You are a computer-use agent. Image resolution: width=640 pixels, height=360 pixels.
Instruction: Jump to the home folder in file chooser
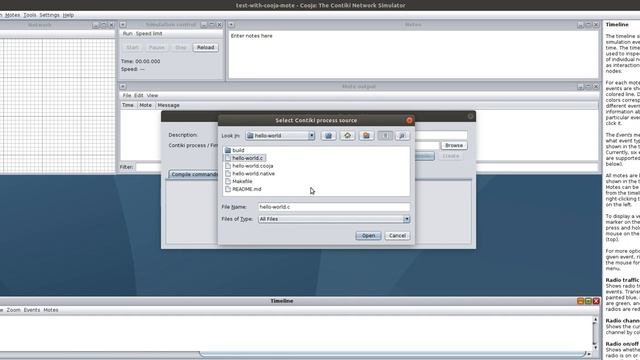pos(347,136)
